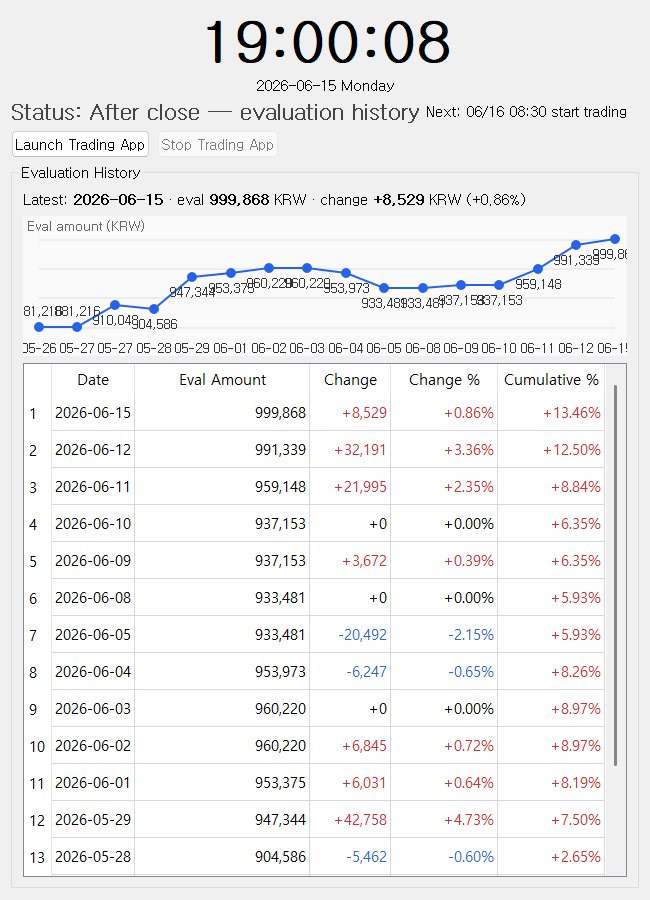Select date cell 2026-06-02
This screenshot has height=900, width=650.
pyautogui.click(x=93, y=746)
